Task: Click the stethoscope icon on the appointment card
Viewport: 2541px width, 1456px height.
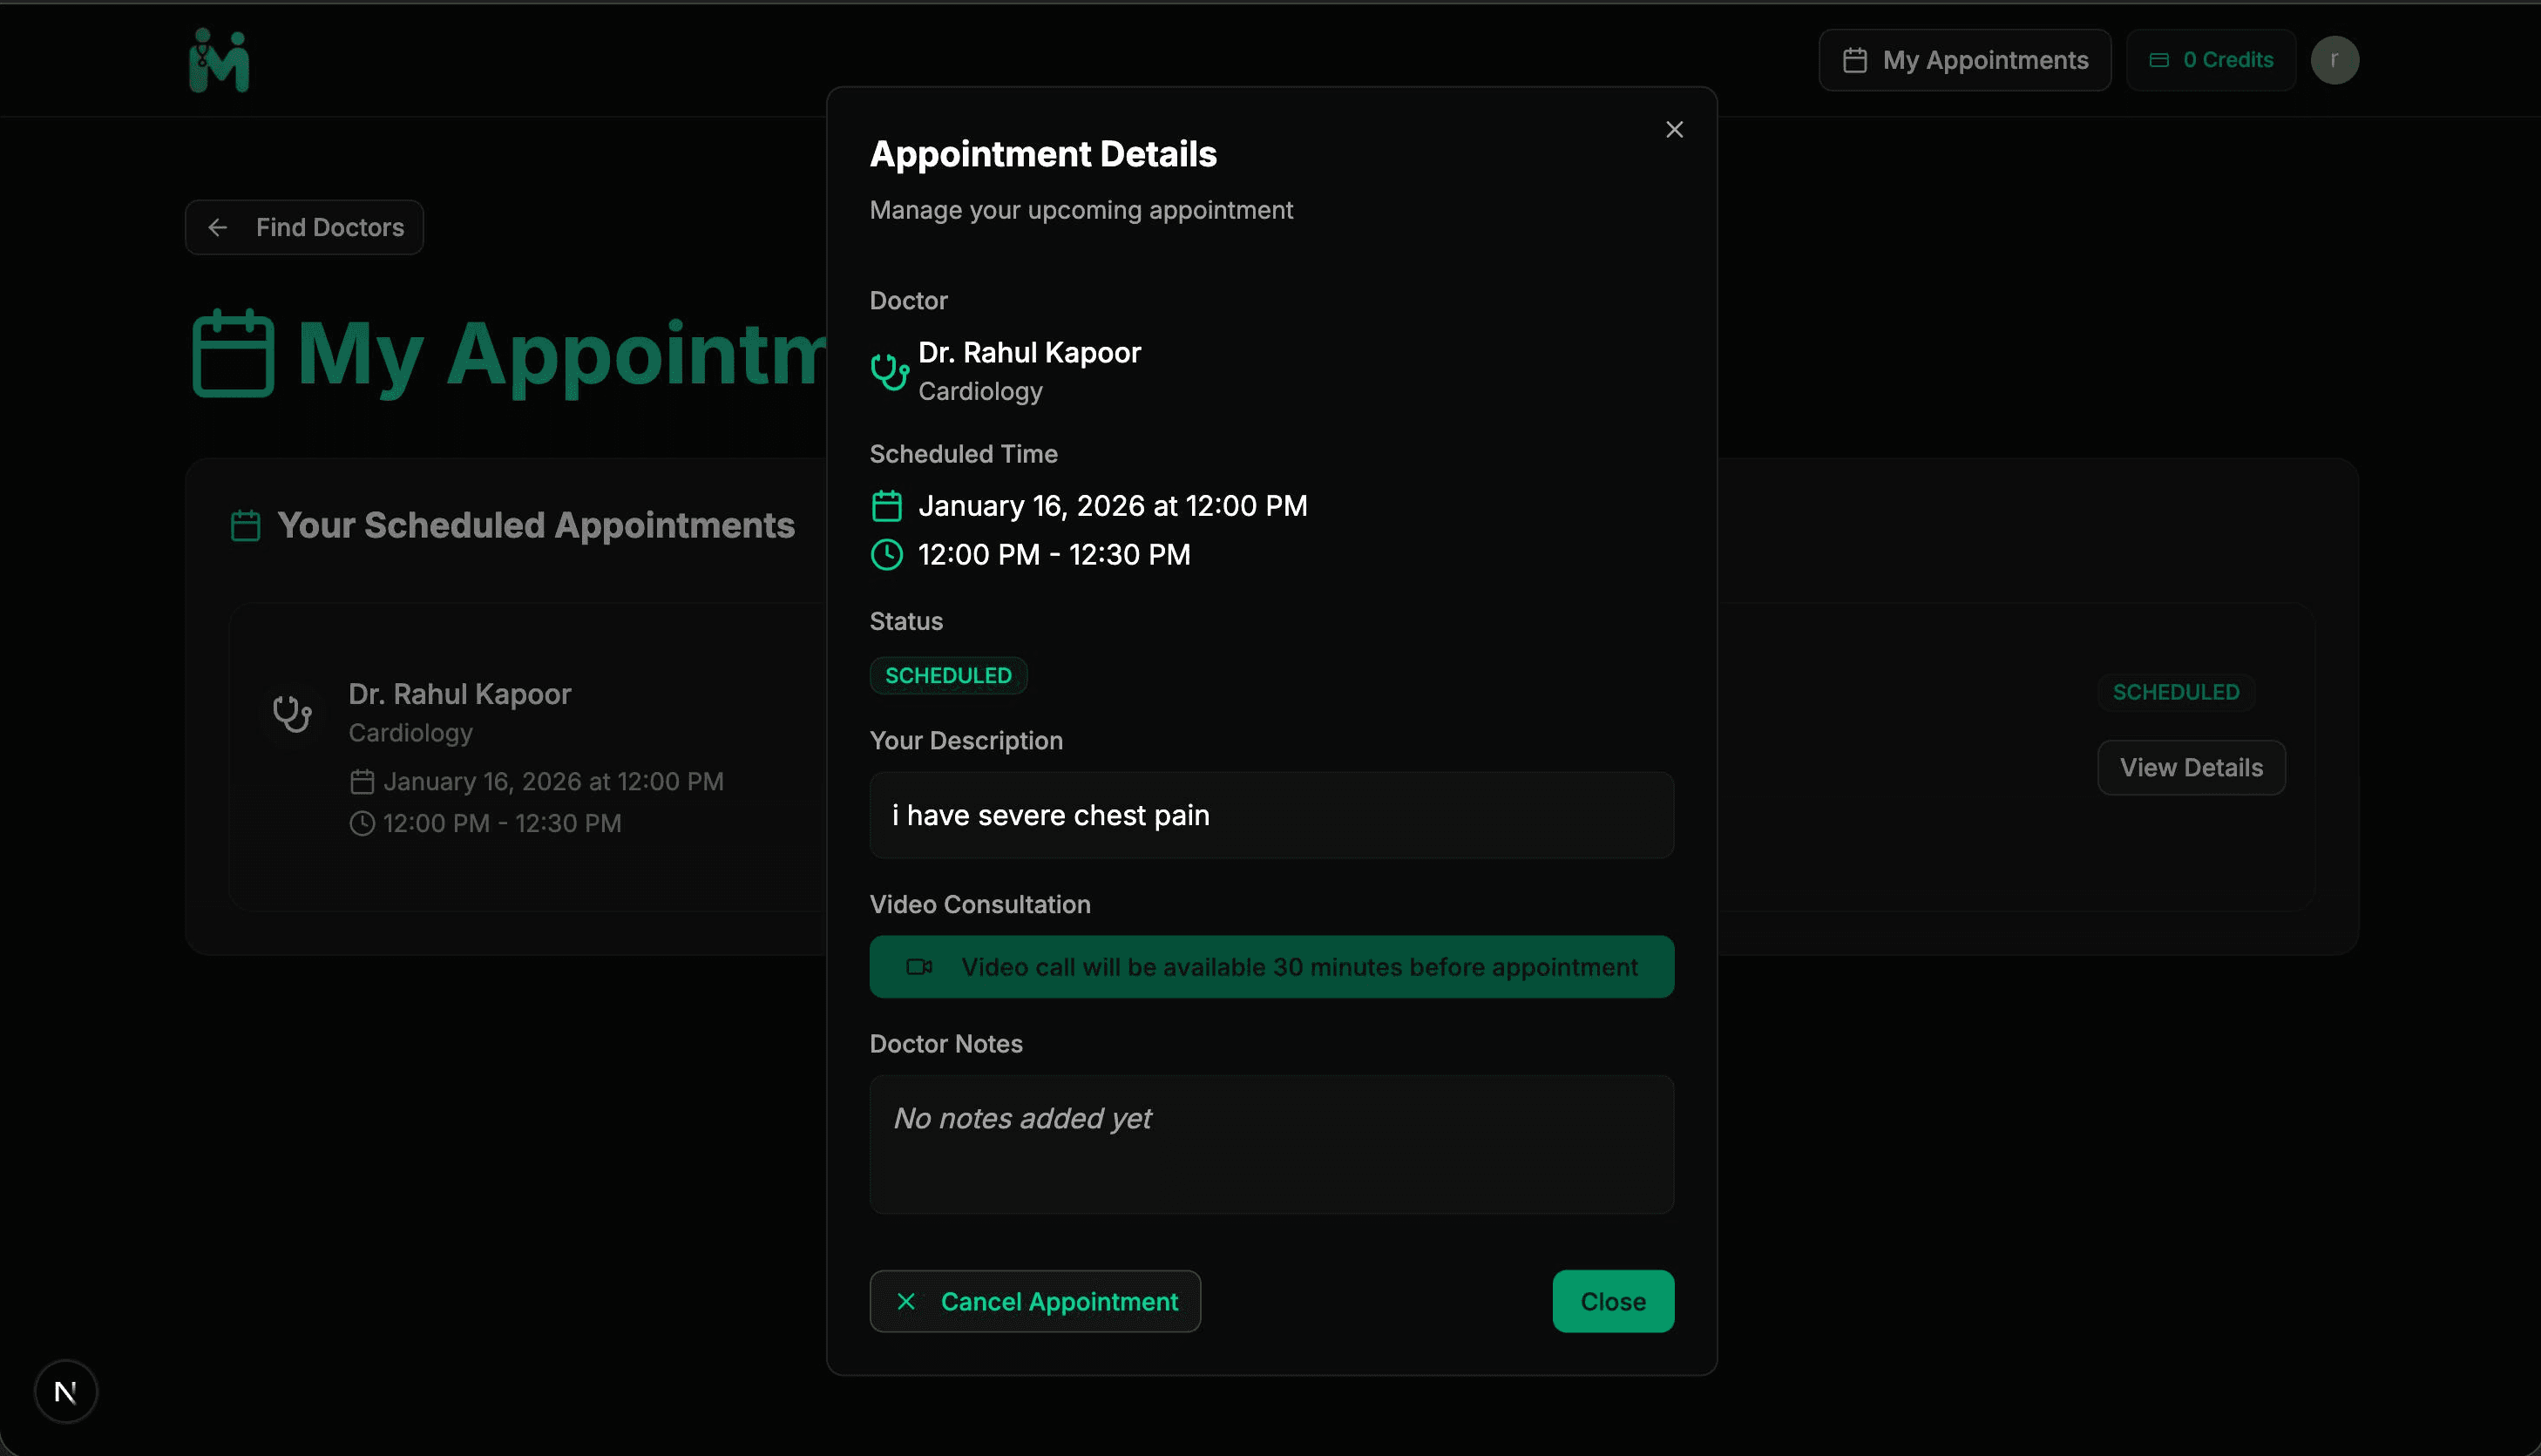Action: click(x=291, y=712)
